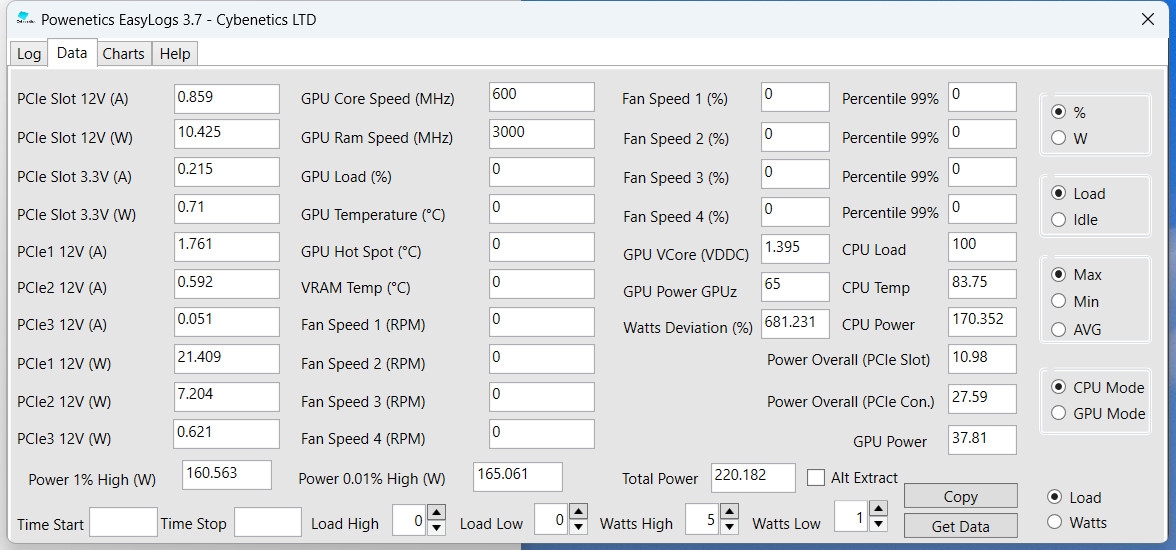Decrease the Load Low value

(x=579, y=526)
